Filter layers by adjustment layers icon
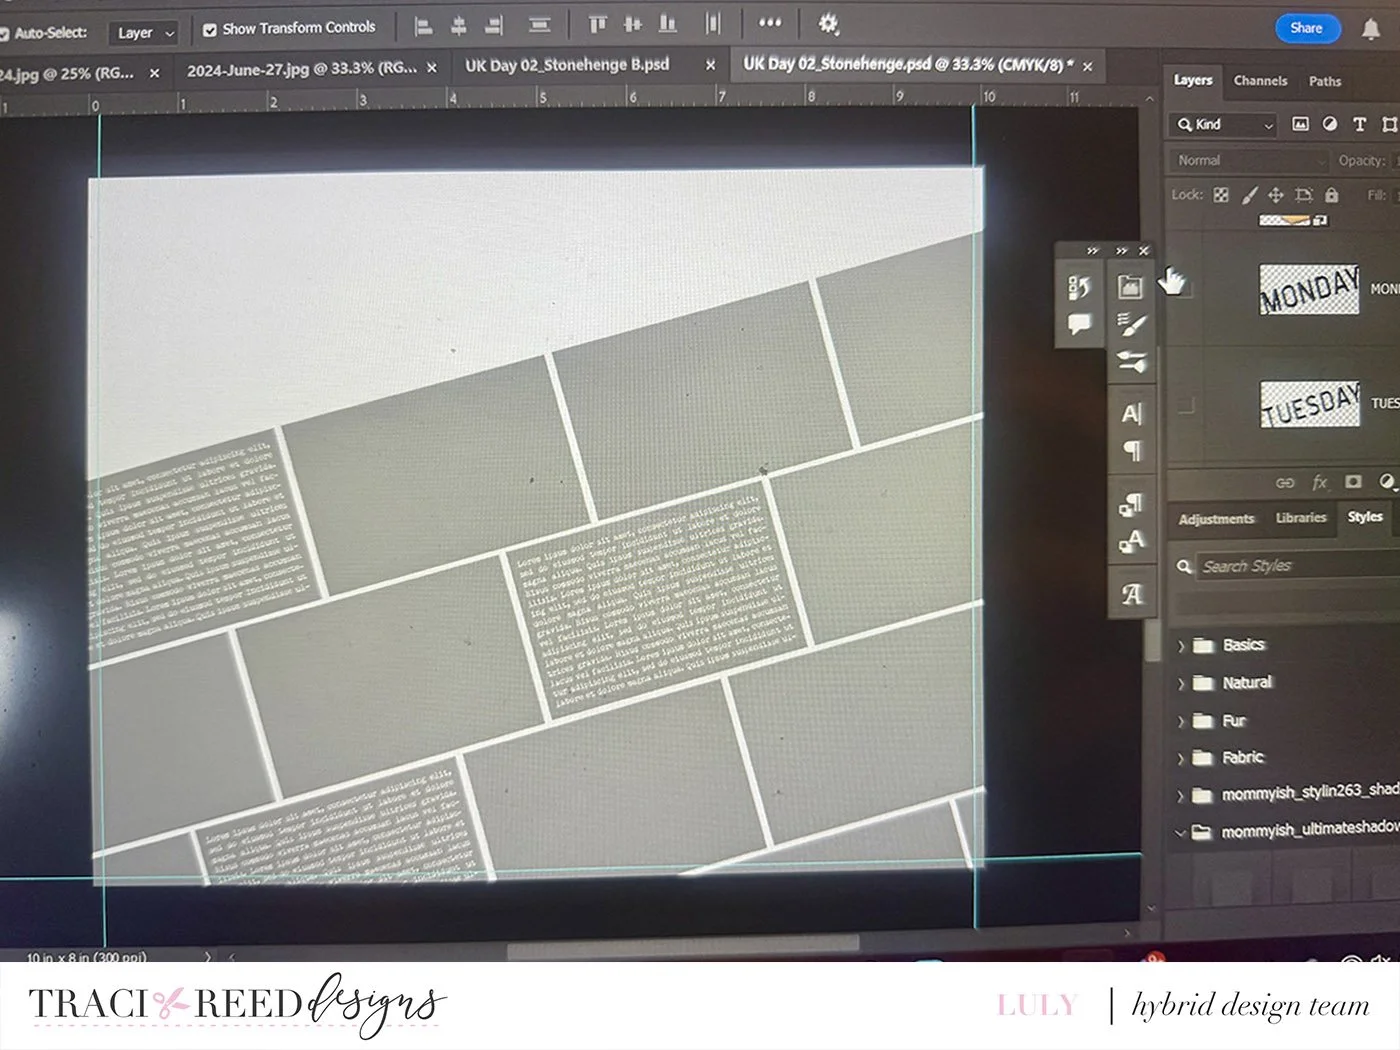Image resolution: width=1400 pixels, height=1050 pixels. point(1330,124)
